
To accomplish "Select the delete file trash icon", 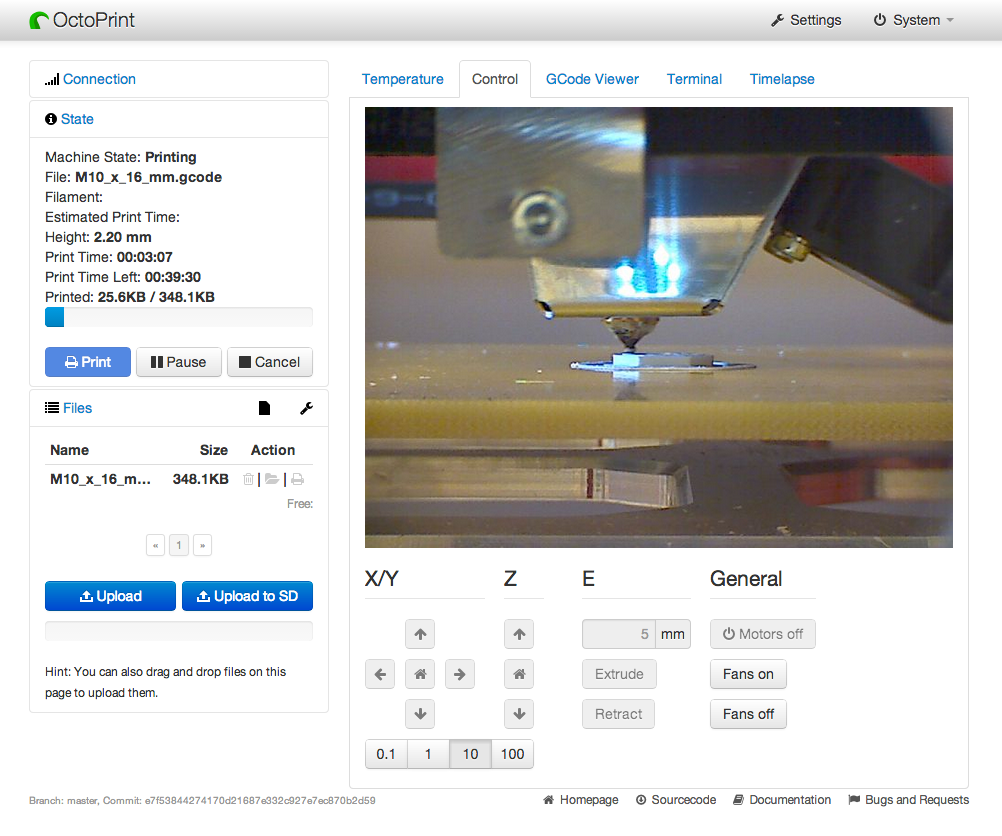I will 248,479.
